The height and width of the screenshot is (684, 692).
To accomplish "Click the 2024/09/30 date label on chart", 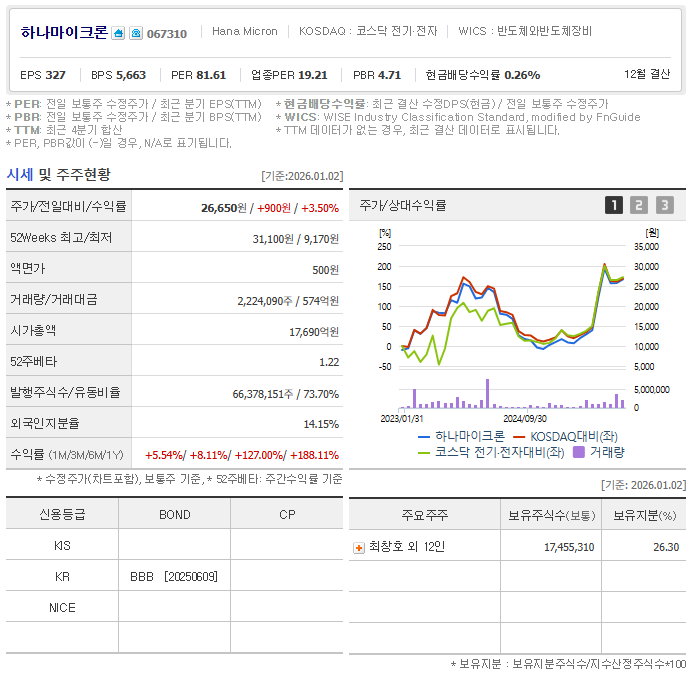I will pyautogui.click(x=525, y=418).
